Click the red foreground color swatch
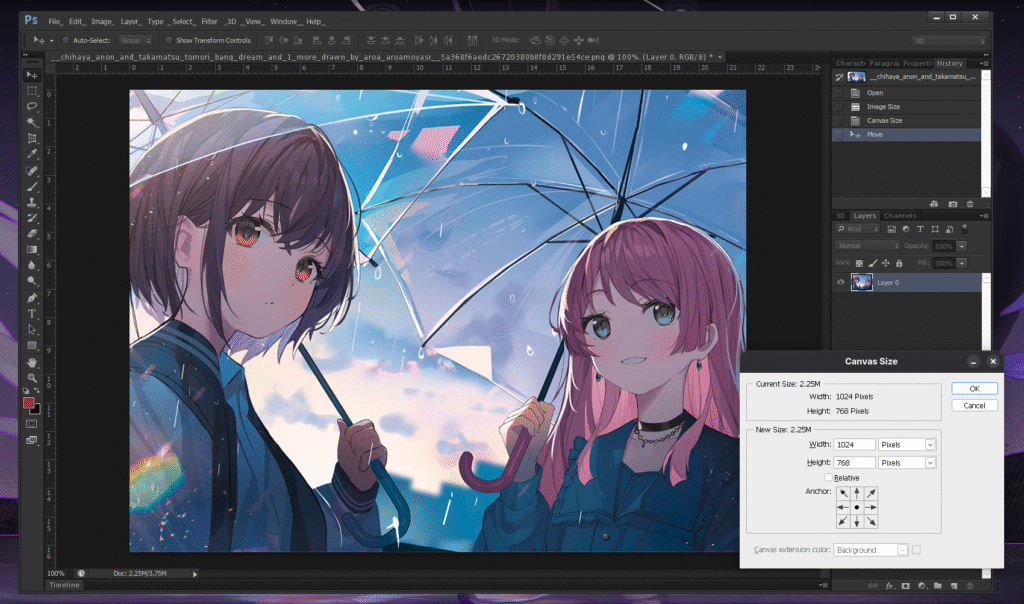 click(29, 404)
